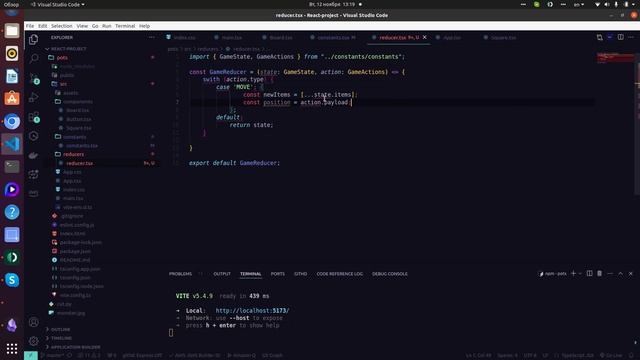
Task: Click the remote window indicator in status bar
Action: pyautogui.click(x=31, y=356)
